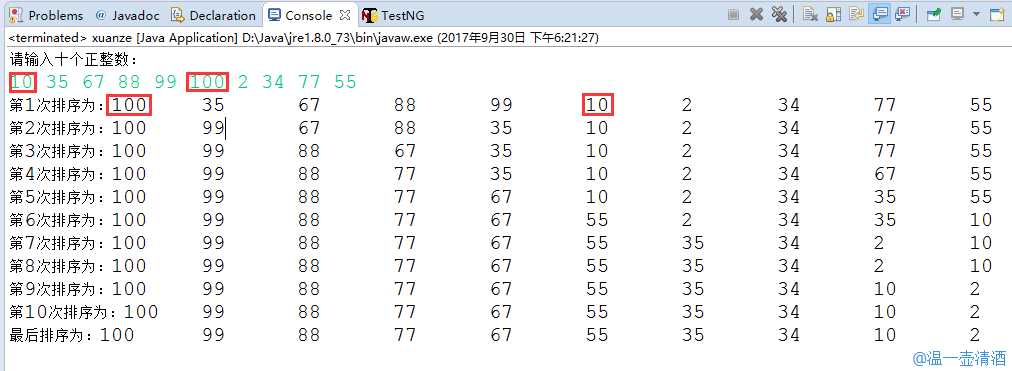Toggle show console on standard error change
The image size is (1012, 371).
click(x=902, y=15)
